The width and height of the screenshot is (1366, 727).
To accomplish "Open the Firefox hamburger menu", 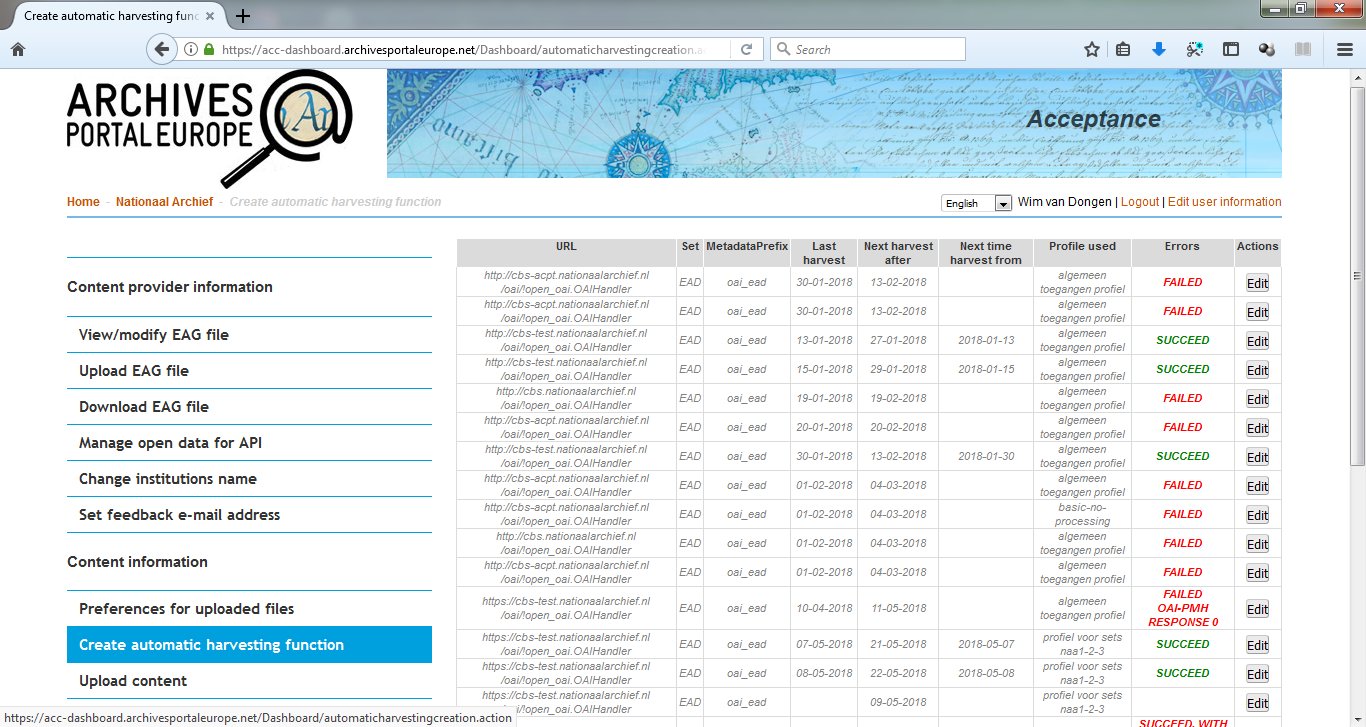I will 1345,49.
